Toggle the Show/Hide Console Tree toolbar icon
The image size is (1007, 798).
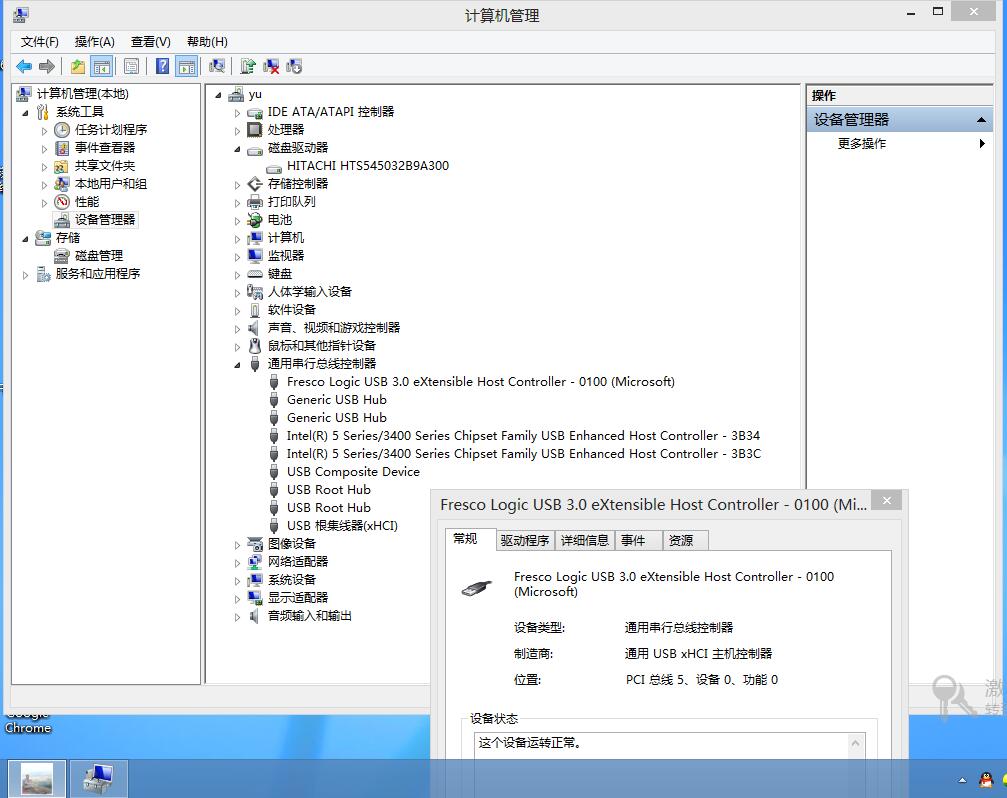[101, 66]
